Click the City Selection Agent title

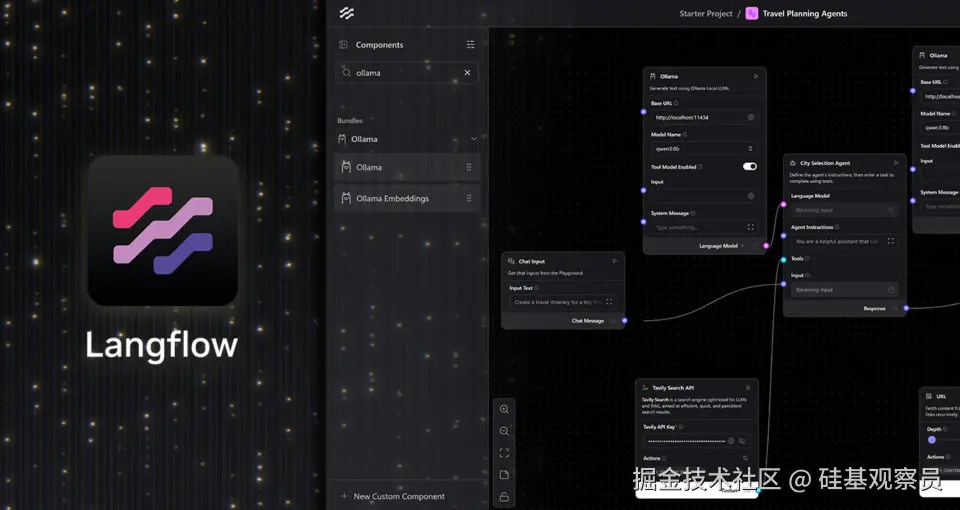click(825, 163)
